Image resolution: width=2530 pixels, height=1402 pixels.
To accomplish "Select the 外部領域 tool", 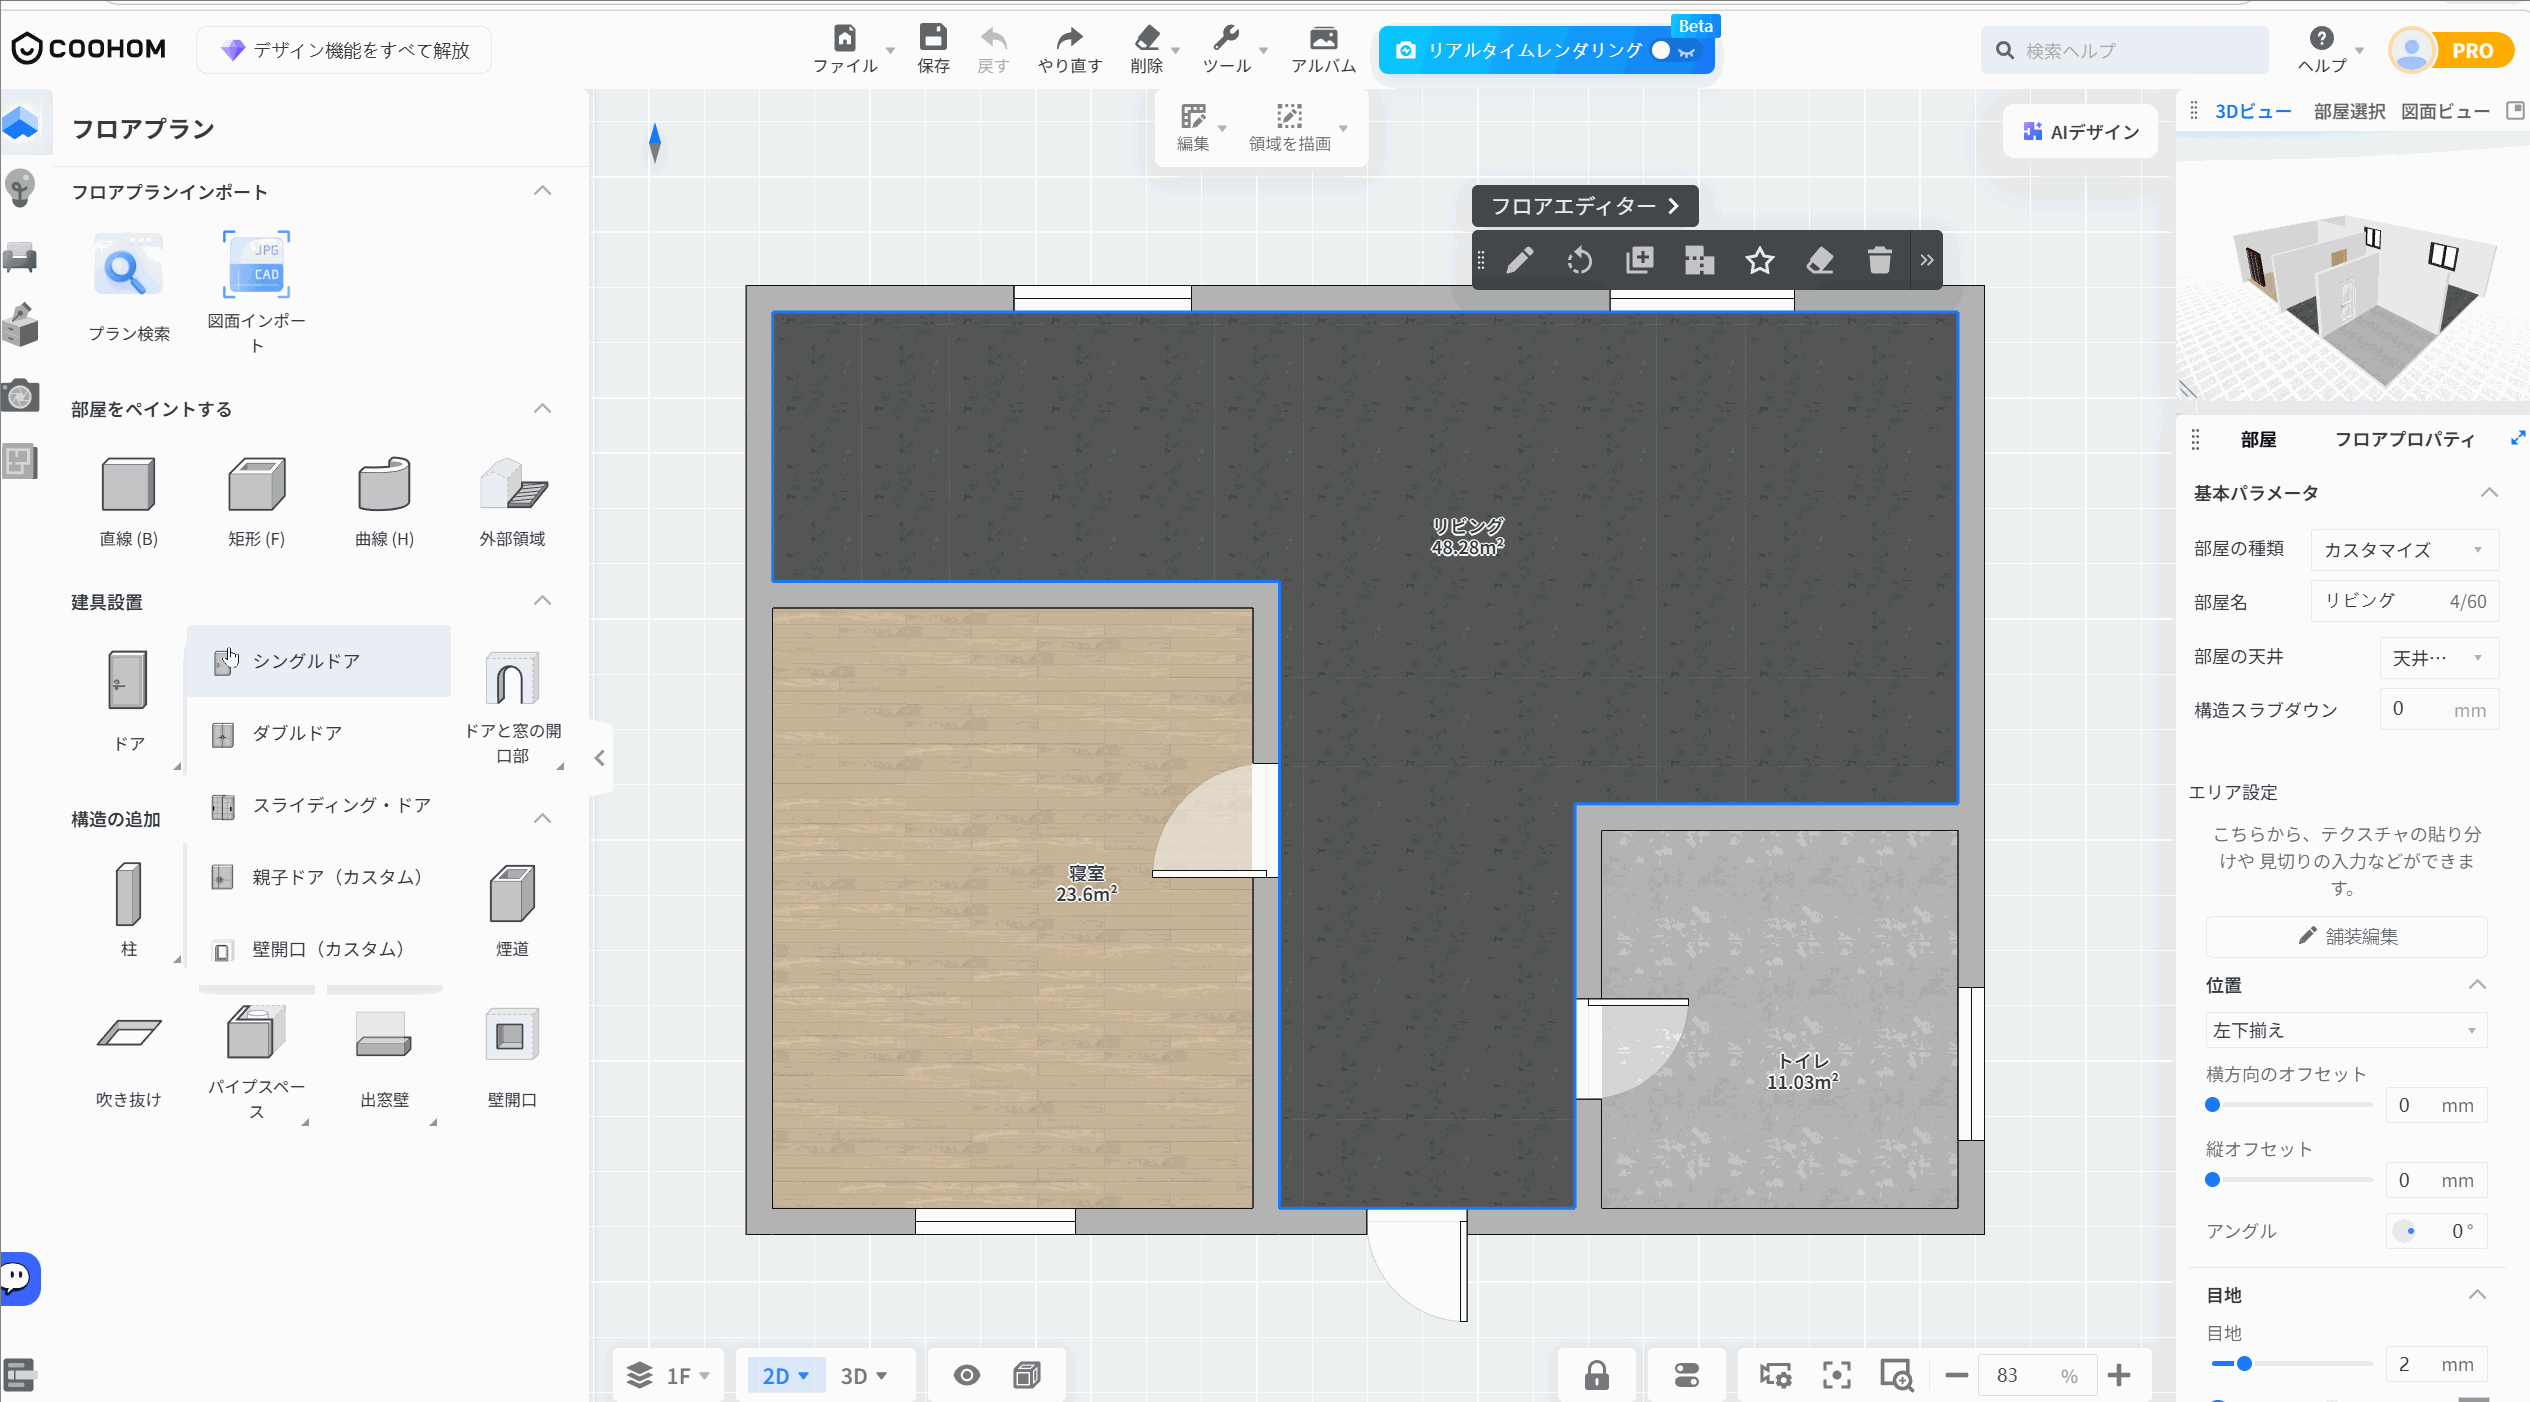I will point(513,485).
